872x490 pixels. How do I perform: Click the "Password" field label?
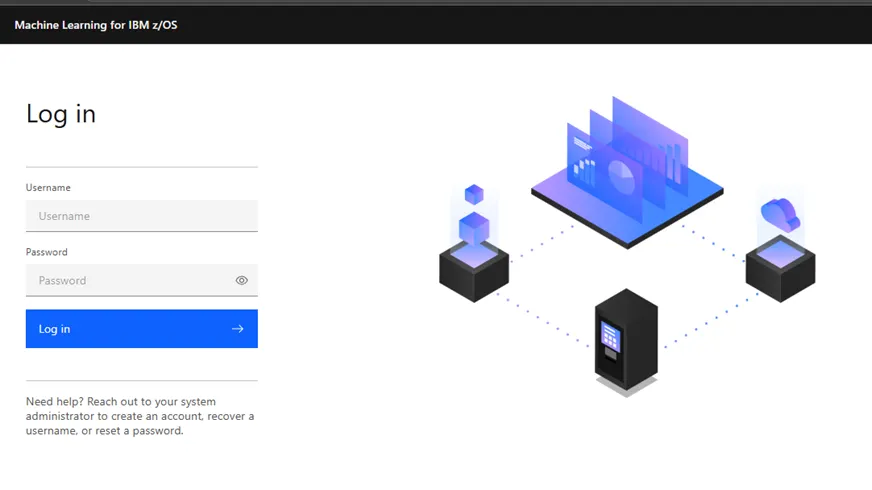[x=46, y=252]
